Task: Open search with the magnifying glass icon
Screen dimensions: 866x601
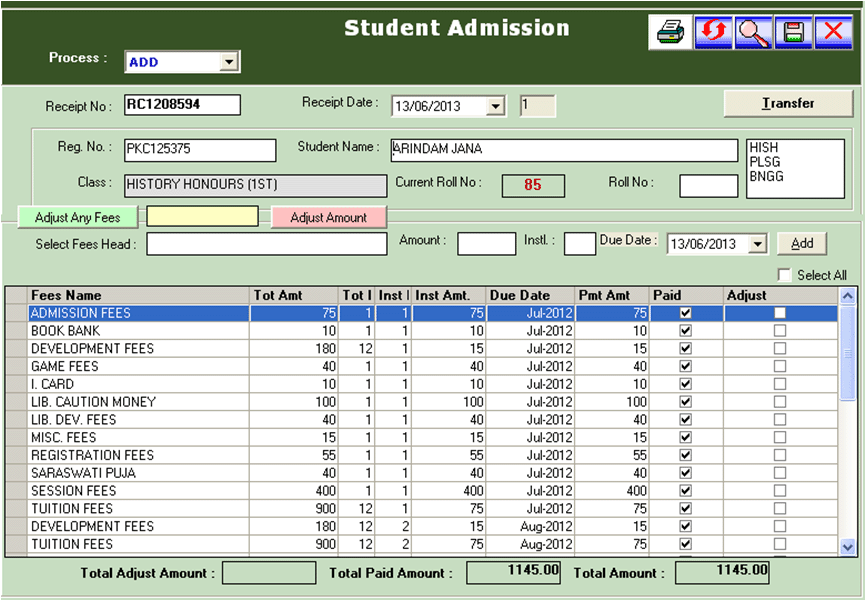Action: point(753,32)
